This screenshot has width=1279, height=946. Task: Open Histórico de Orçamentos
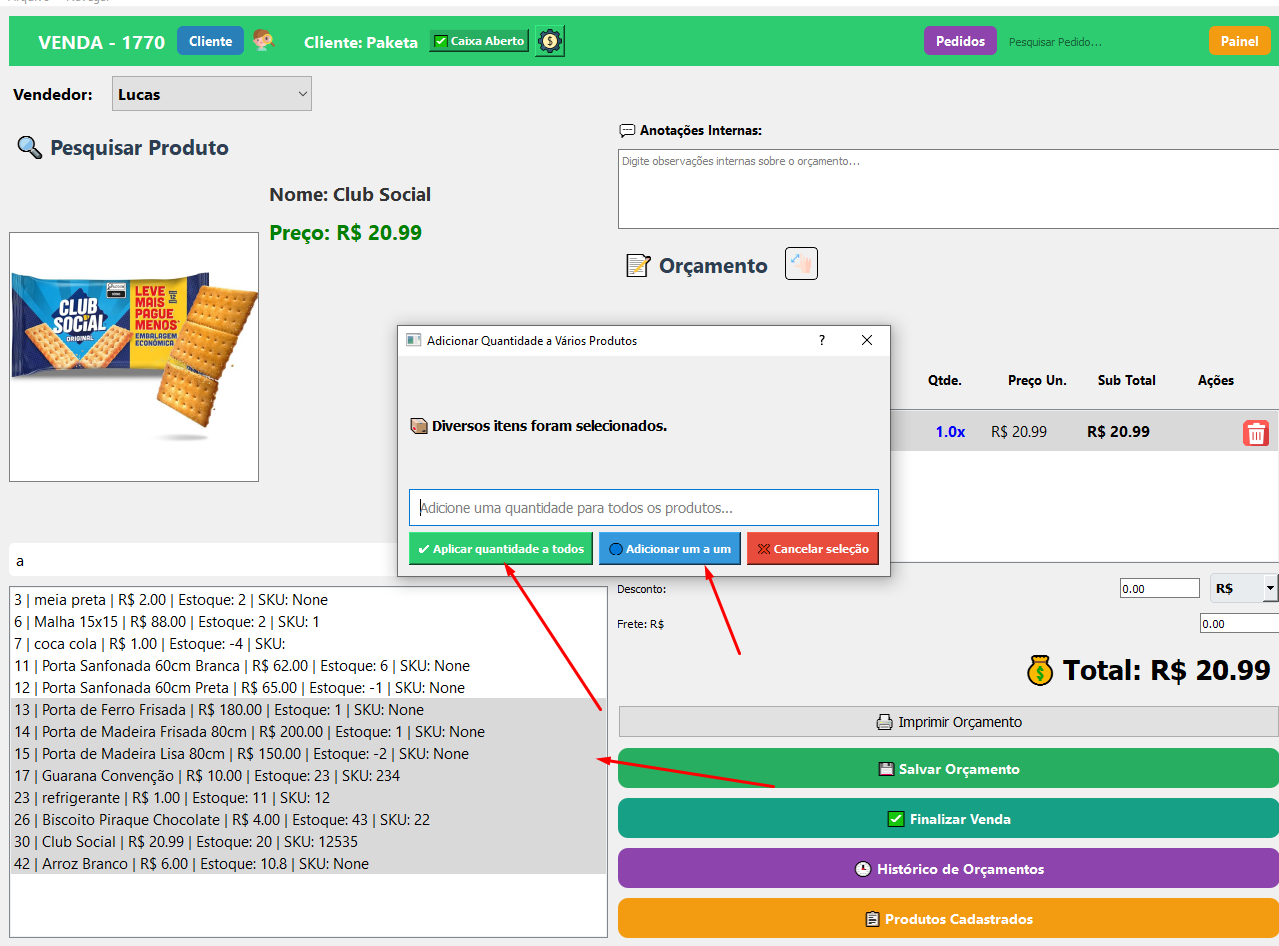(947, 869)
